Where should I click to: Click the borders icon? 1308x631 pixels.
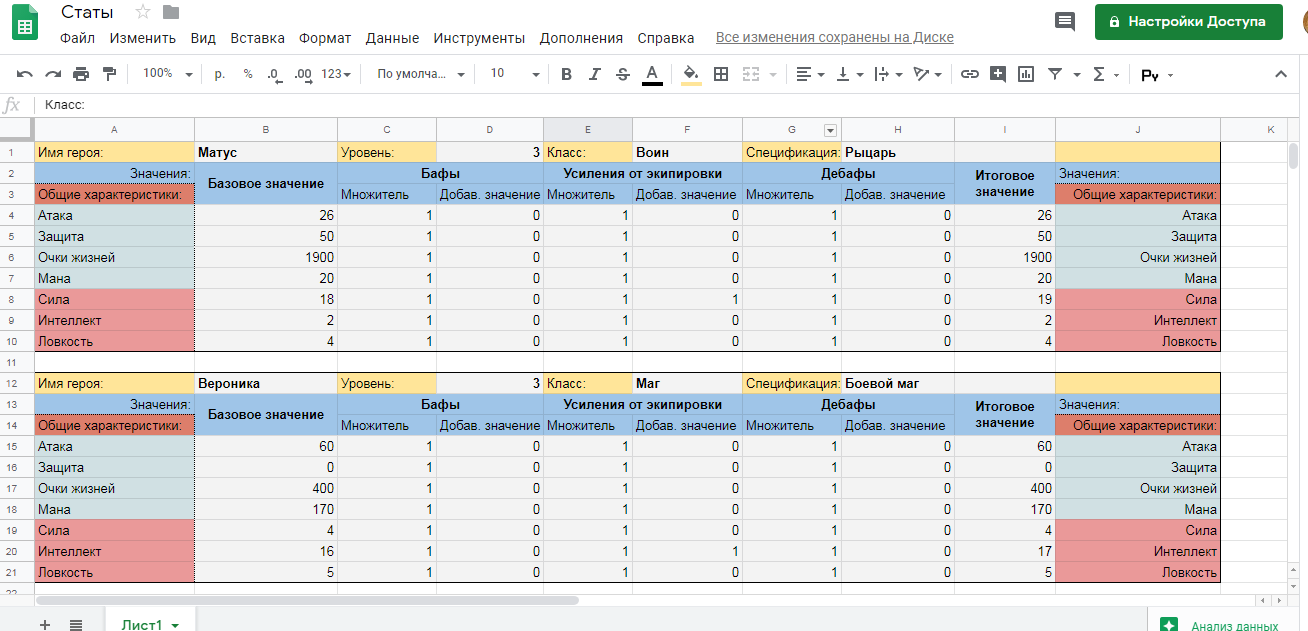(720, 74)
